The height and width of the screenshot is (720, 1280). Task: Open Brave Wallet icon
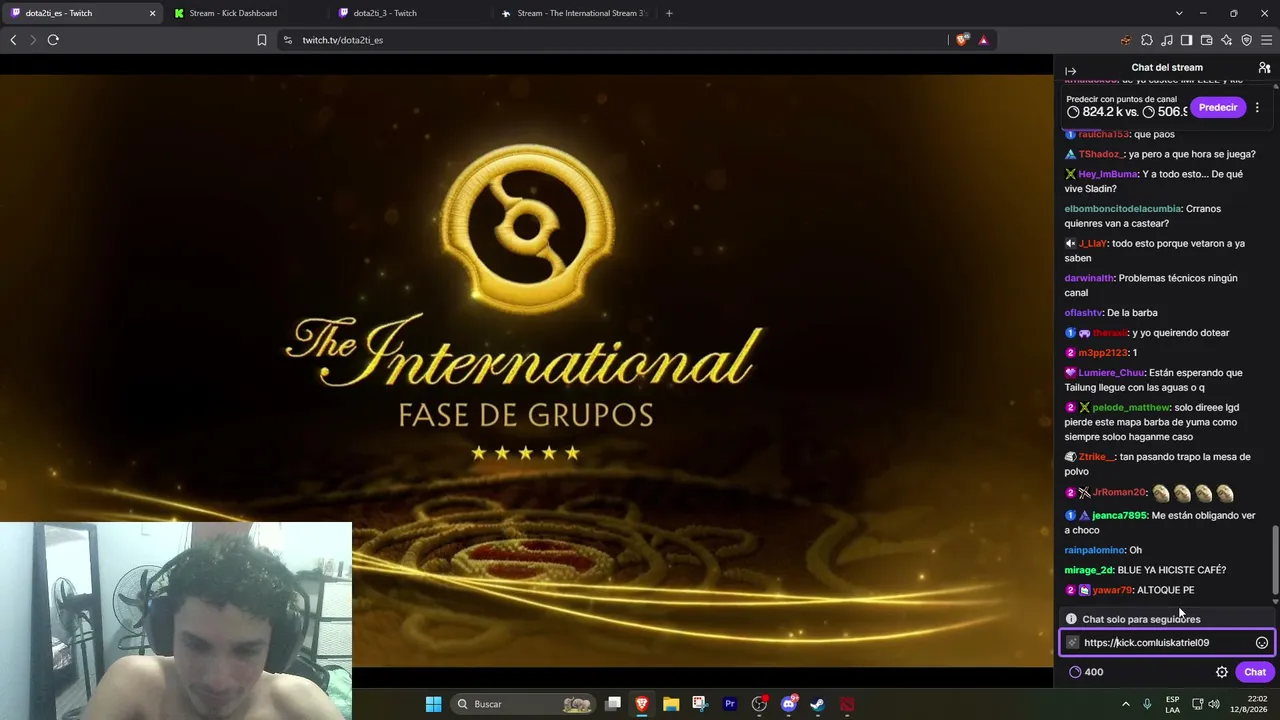[x=1206, y=40]
